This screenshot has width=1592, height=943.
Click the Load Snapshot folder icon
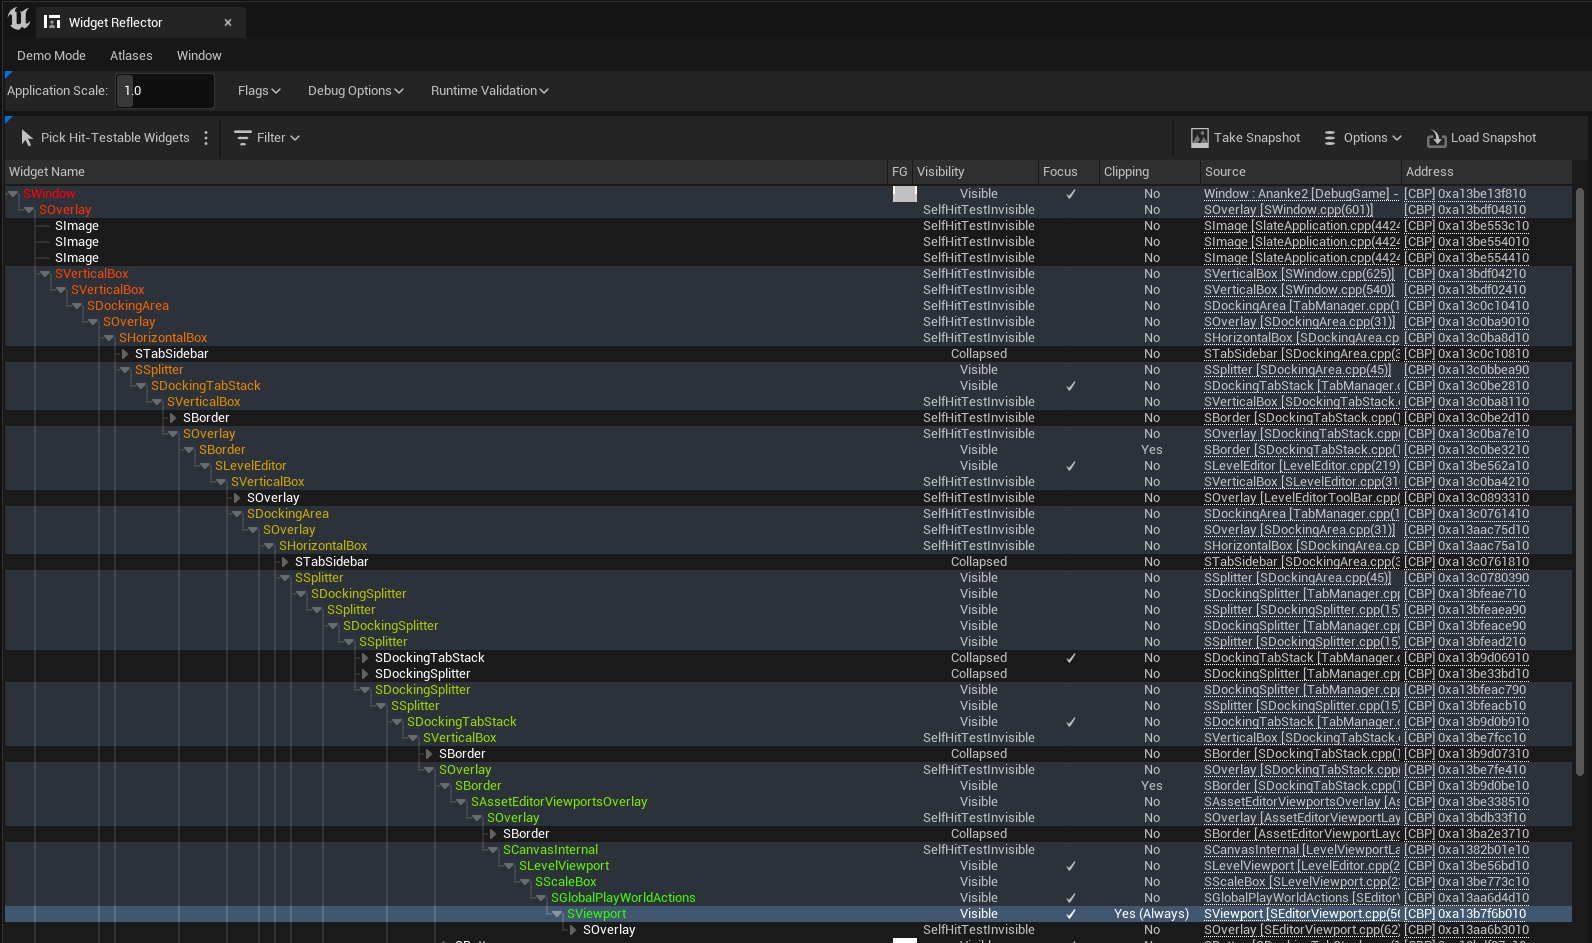tap(1436, 138)
